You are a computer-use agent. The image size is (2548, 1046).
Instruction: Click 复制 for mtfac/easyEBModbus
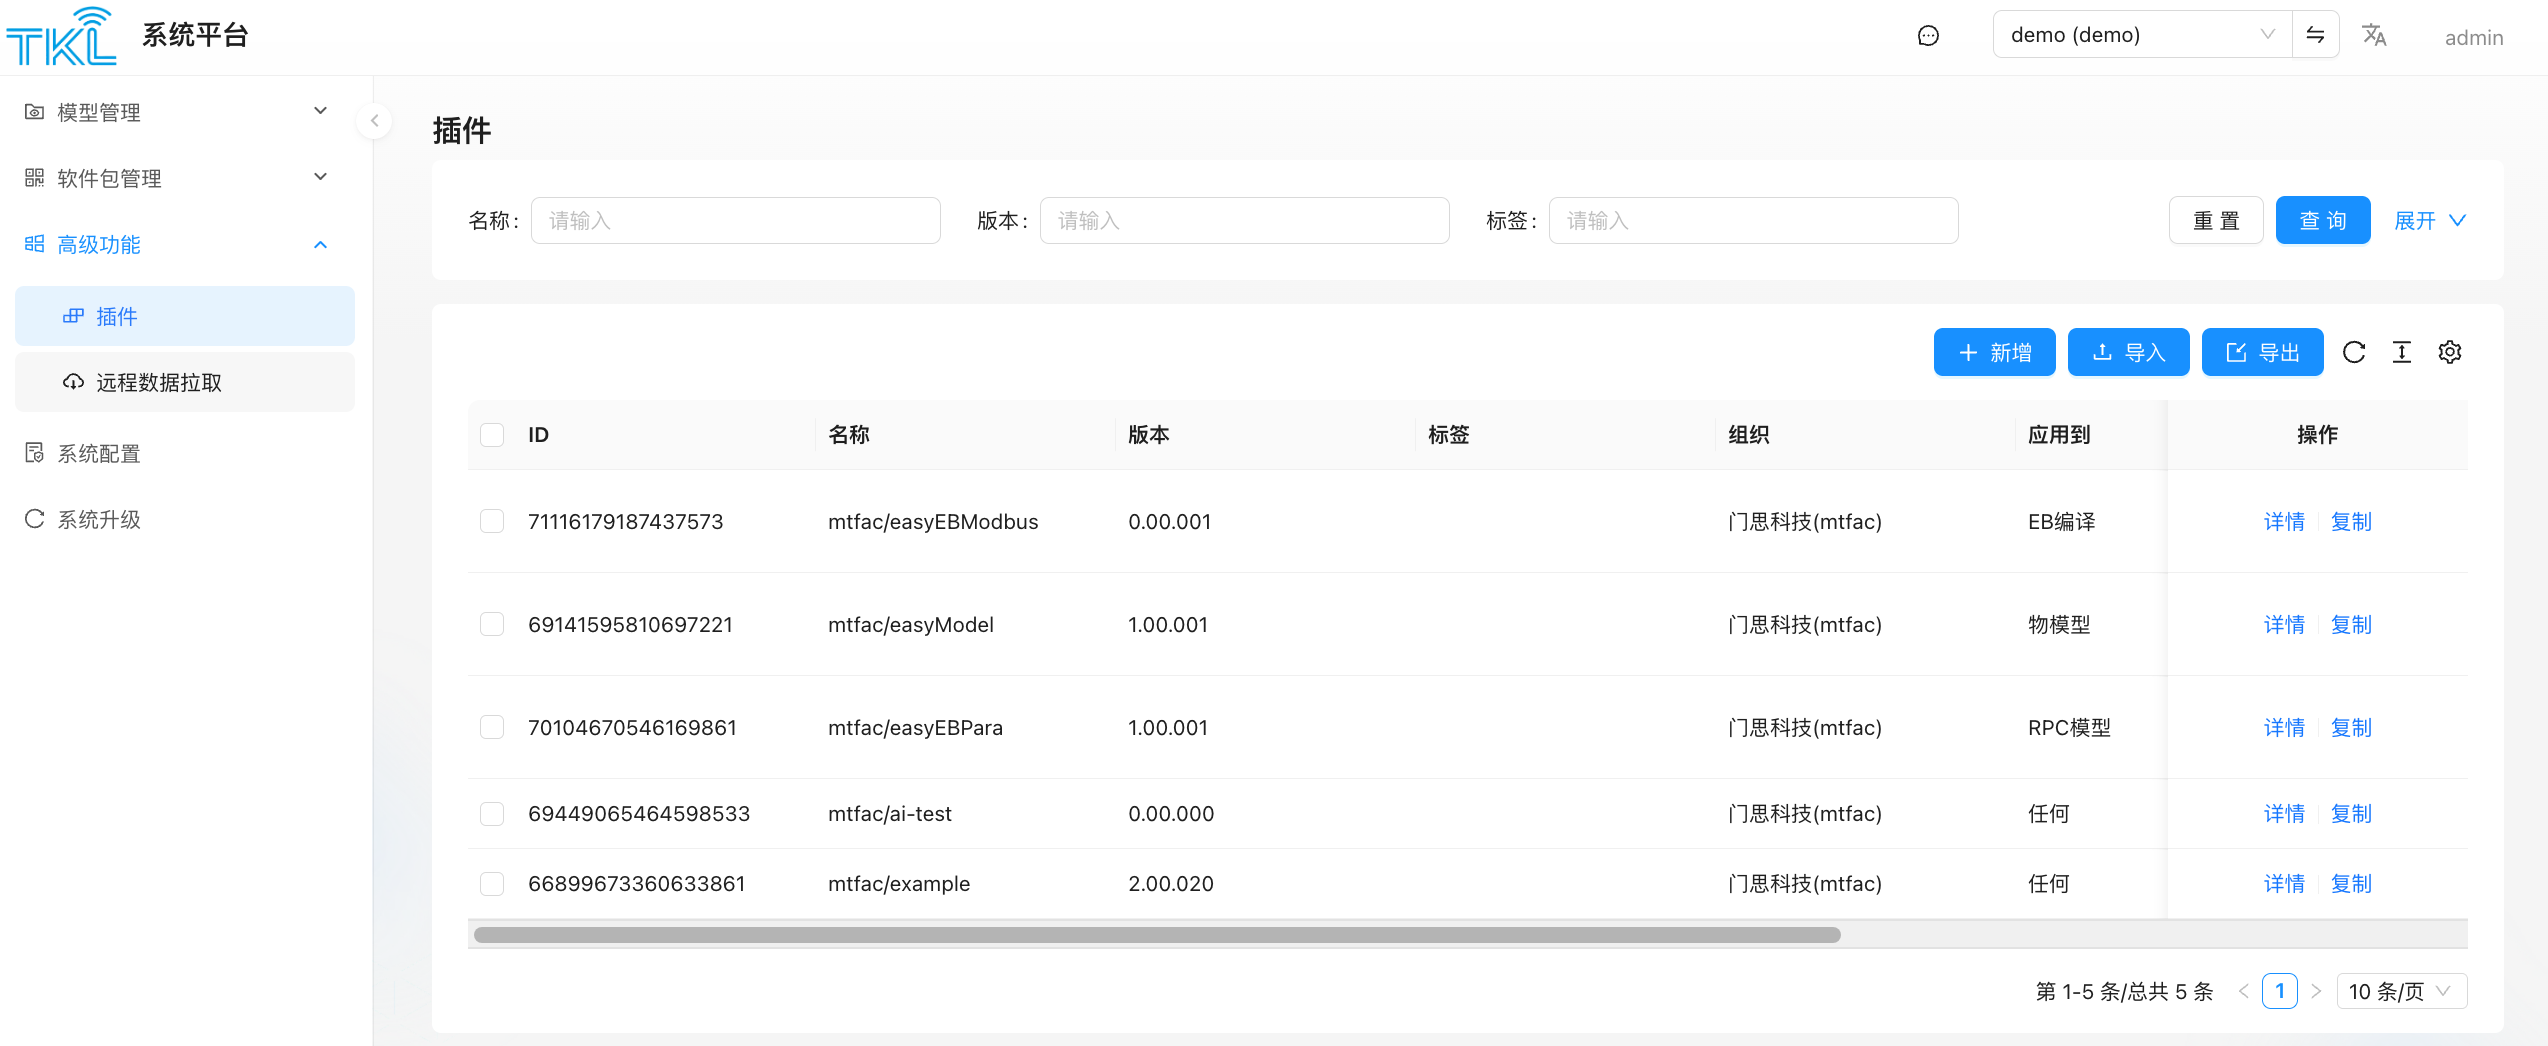coord(2351,521)
